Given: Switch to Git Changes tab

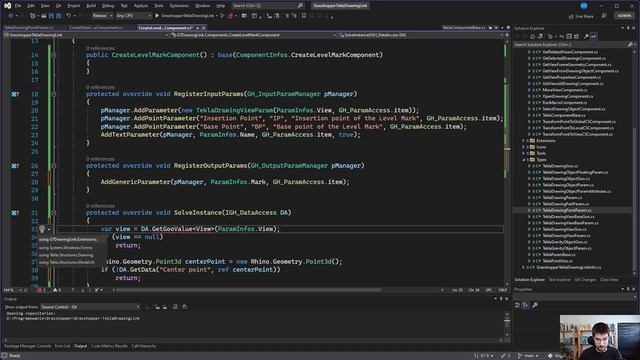Looking at the screenshot, I should pyautogui.click(x=585, y=280).
